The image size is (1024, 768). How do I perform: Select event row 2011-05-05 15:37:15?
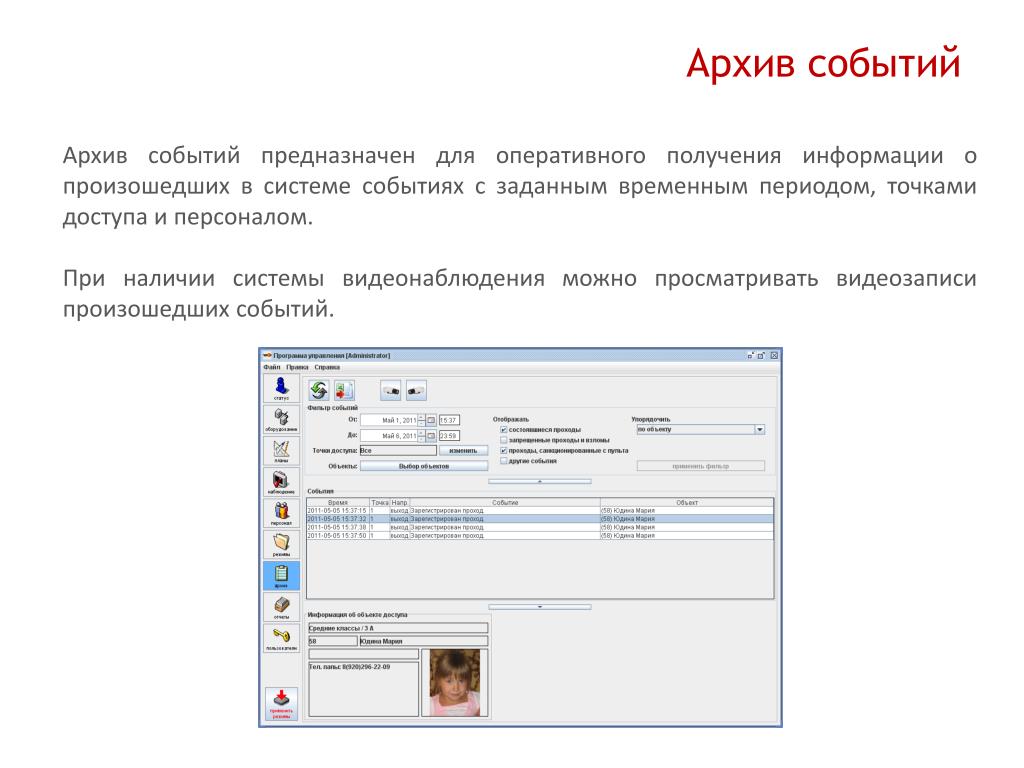point(540,511)
